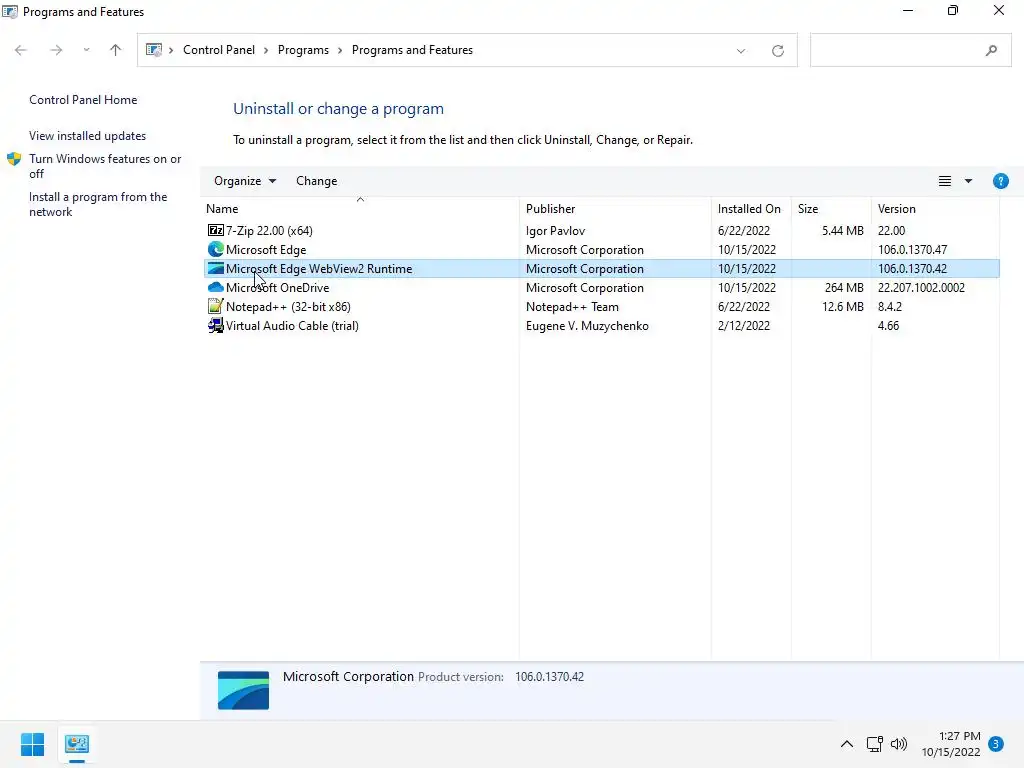Sort by the Publisher column header
Image resolution: width=1024 pixels, height=768 pixels.
point(615,208)
